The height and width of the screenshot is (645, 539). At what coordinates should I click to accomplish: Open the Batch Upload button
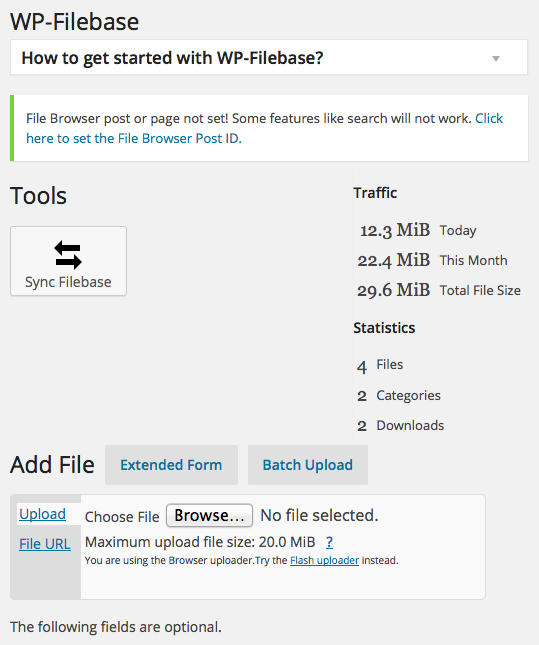click(308, 465)
